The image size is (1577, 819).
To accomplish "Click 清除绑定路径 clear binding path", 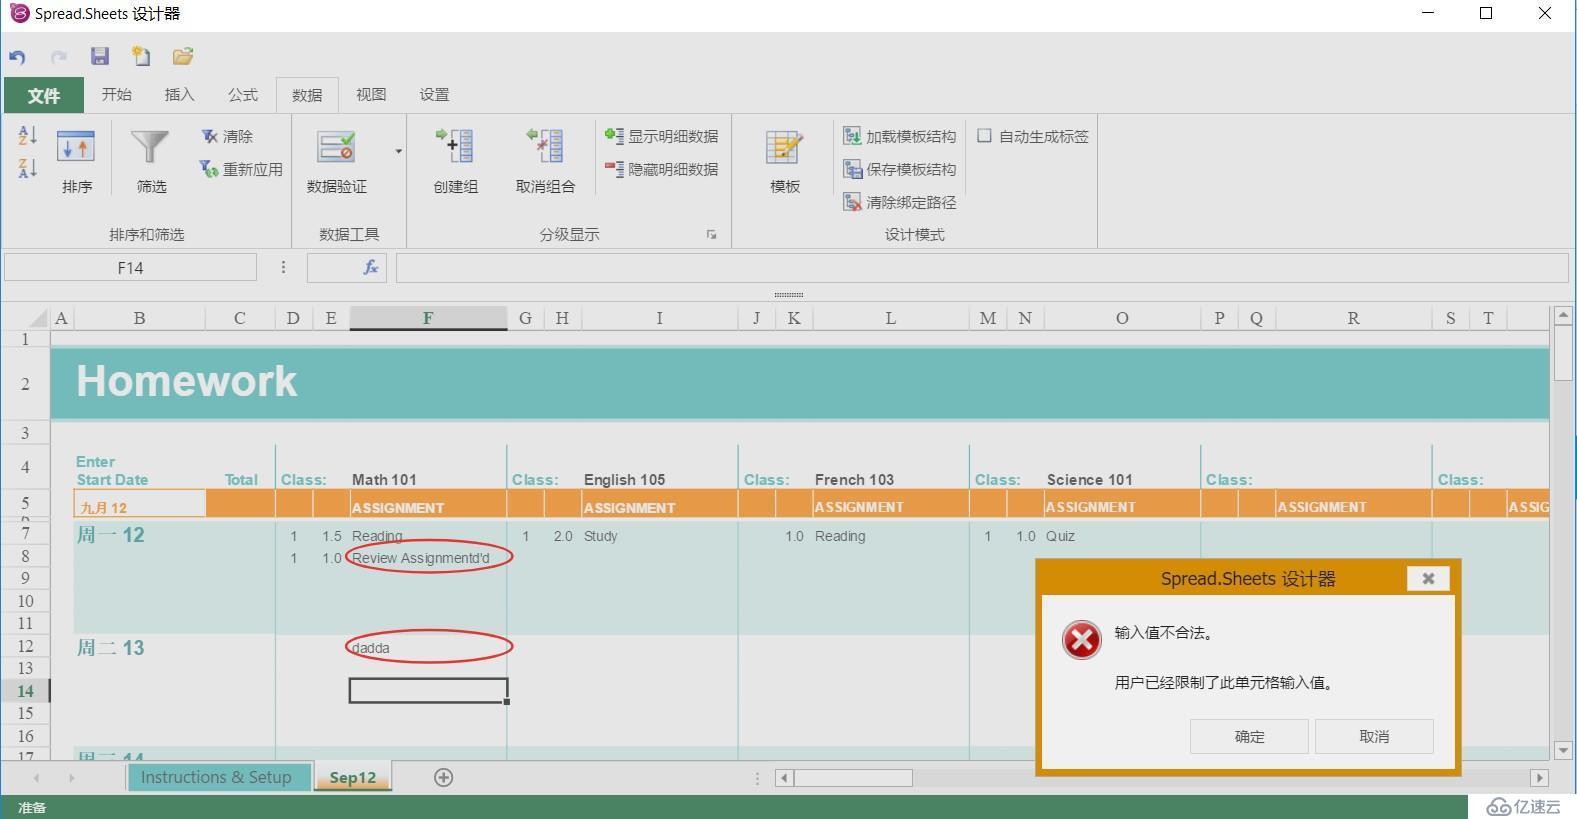I will pyautogui.click(x=900, y=202).
